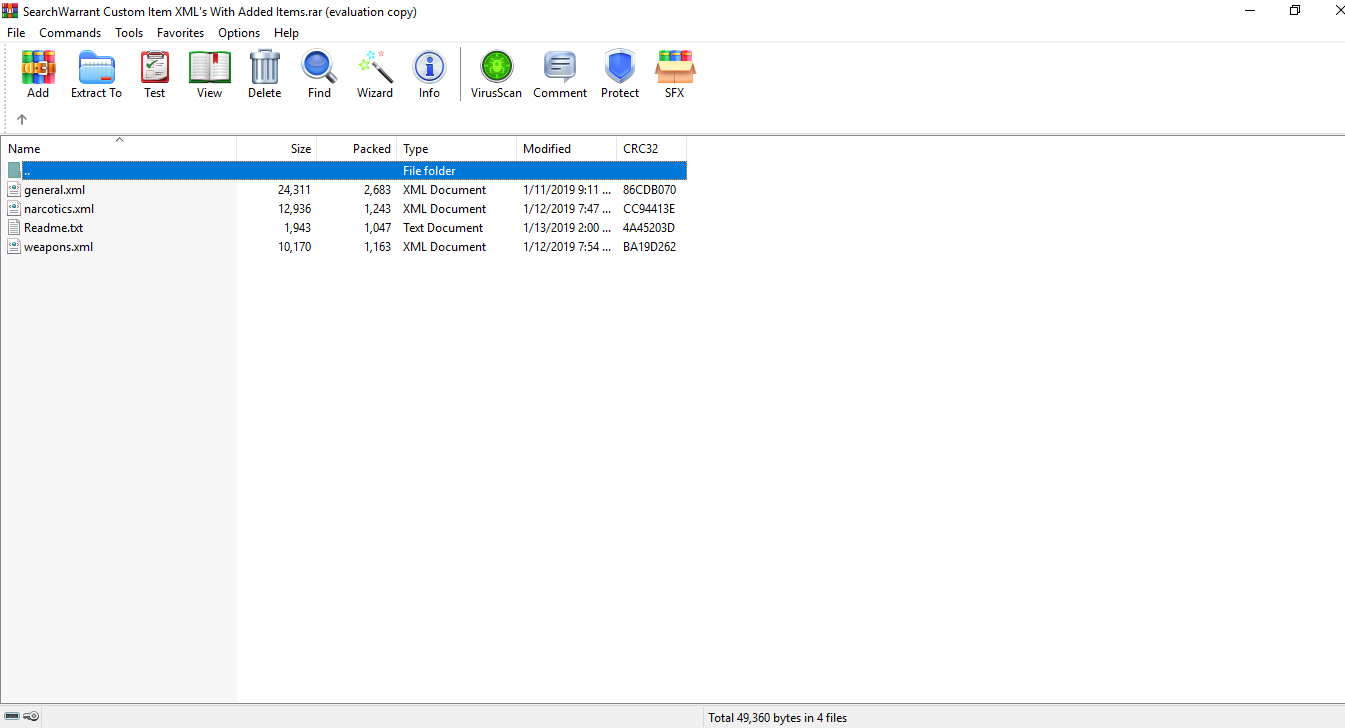Click the Extract To toolbar icon
Image resolution: width=1345 pixels, height=728 pixels.
point(96,74)
